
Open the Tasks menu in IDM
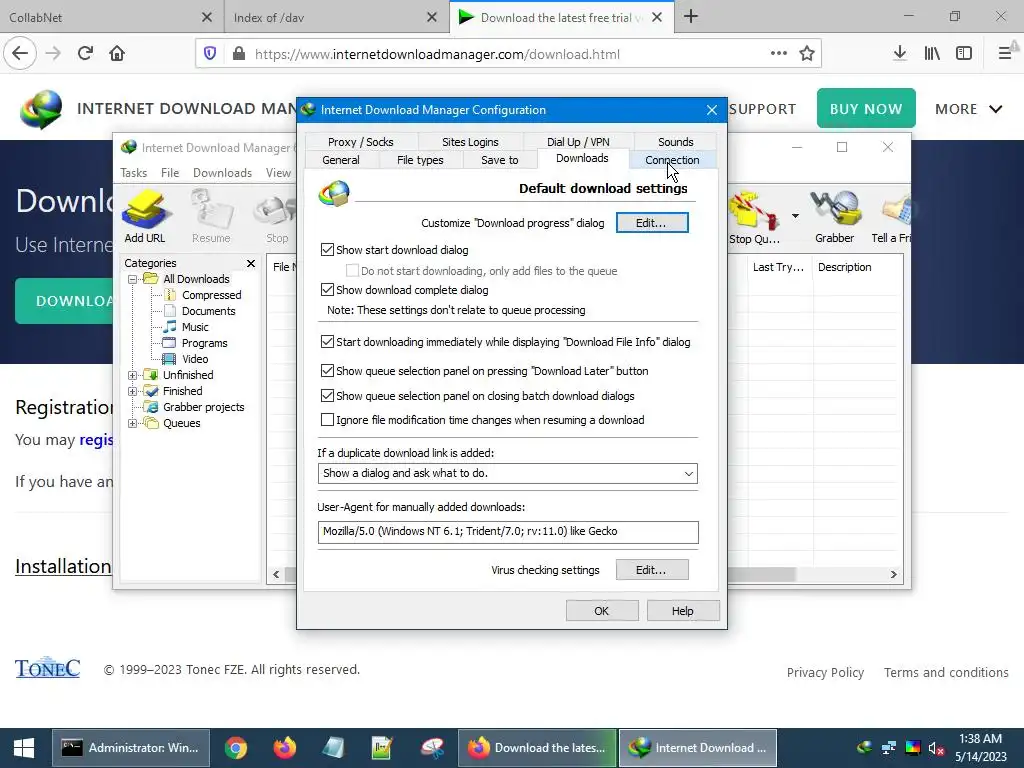point(133,172)
